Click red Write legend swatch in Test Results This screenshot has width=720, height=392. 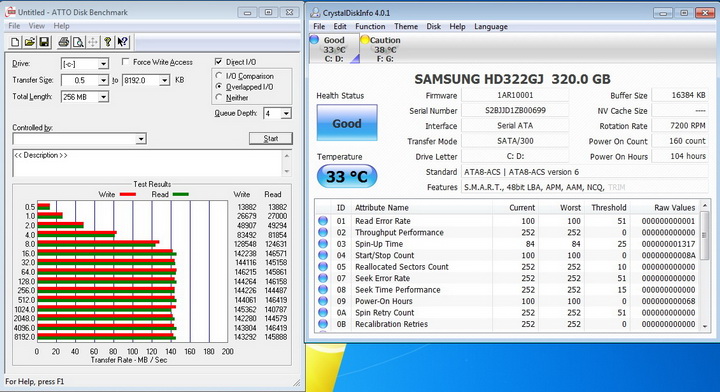coord(128,194)
